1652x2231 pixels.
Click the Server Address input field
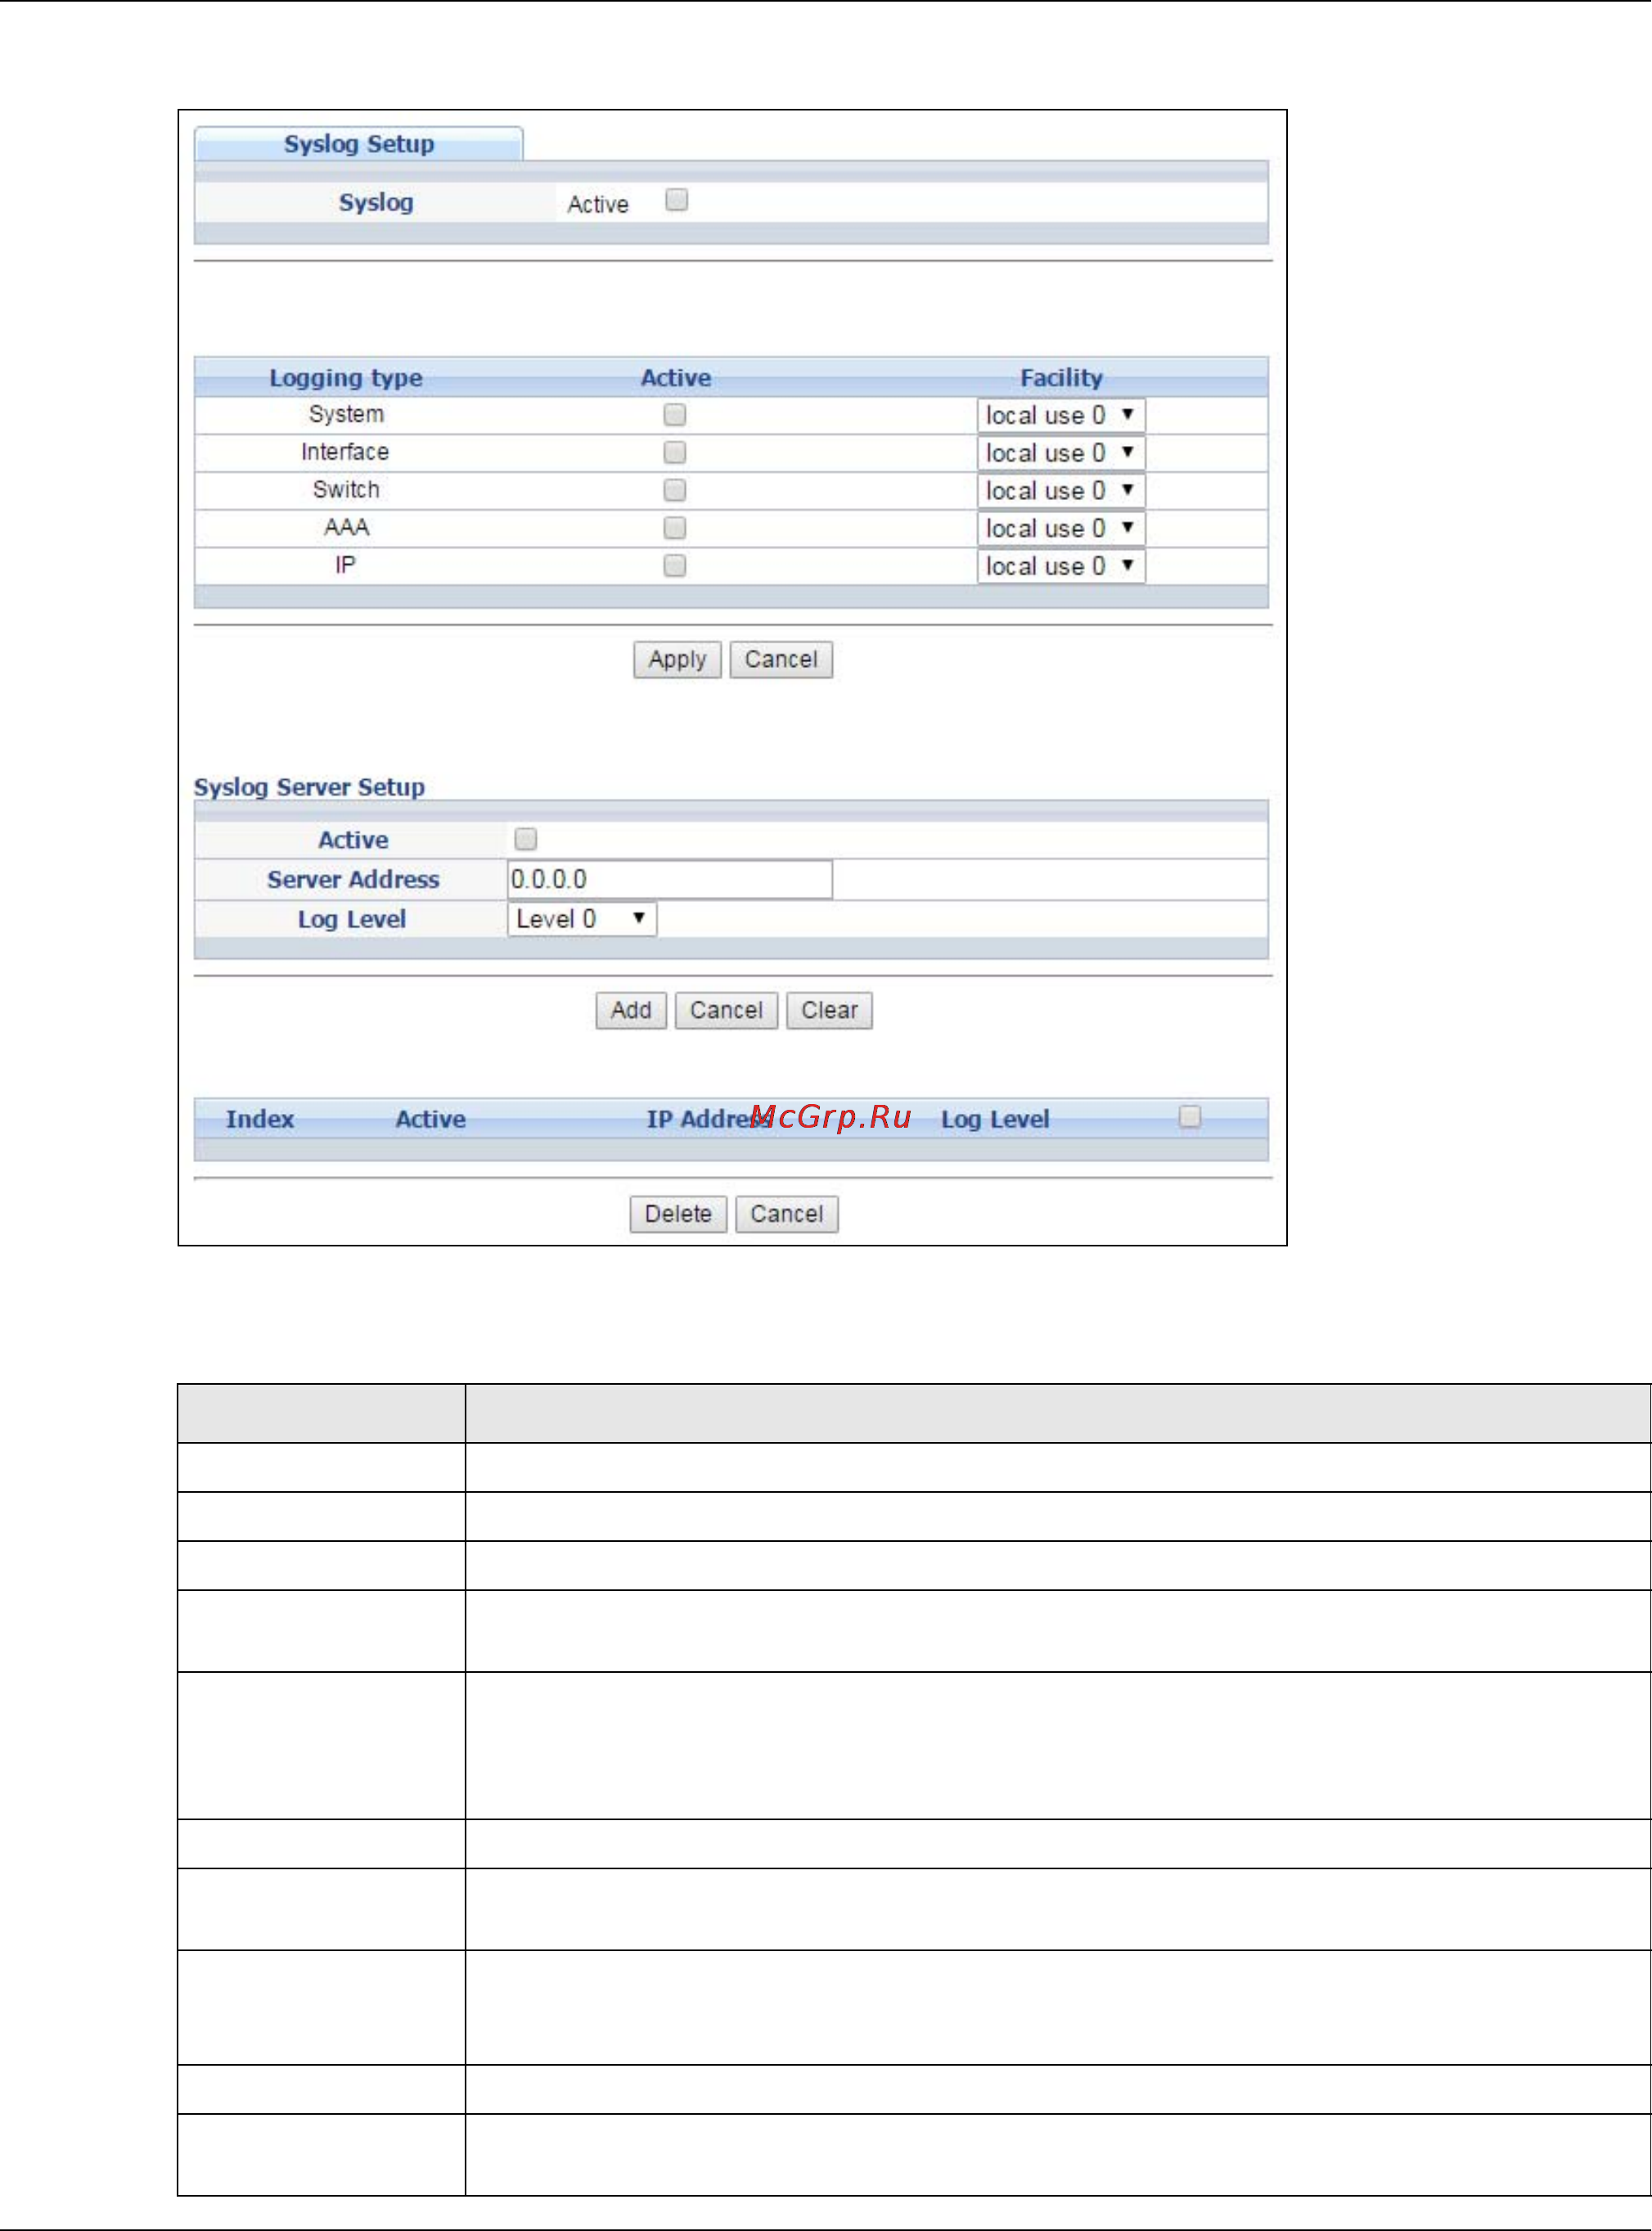tap(670, 880)
